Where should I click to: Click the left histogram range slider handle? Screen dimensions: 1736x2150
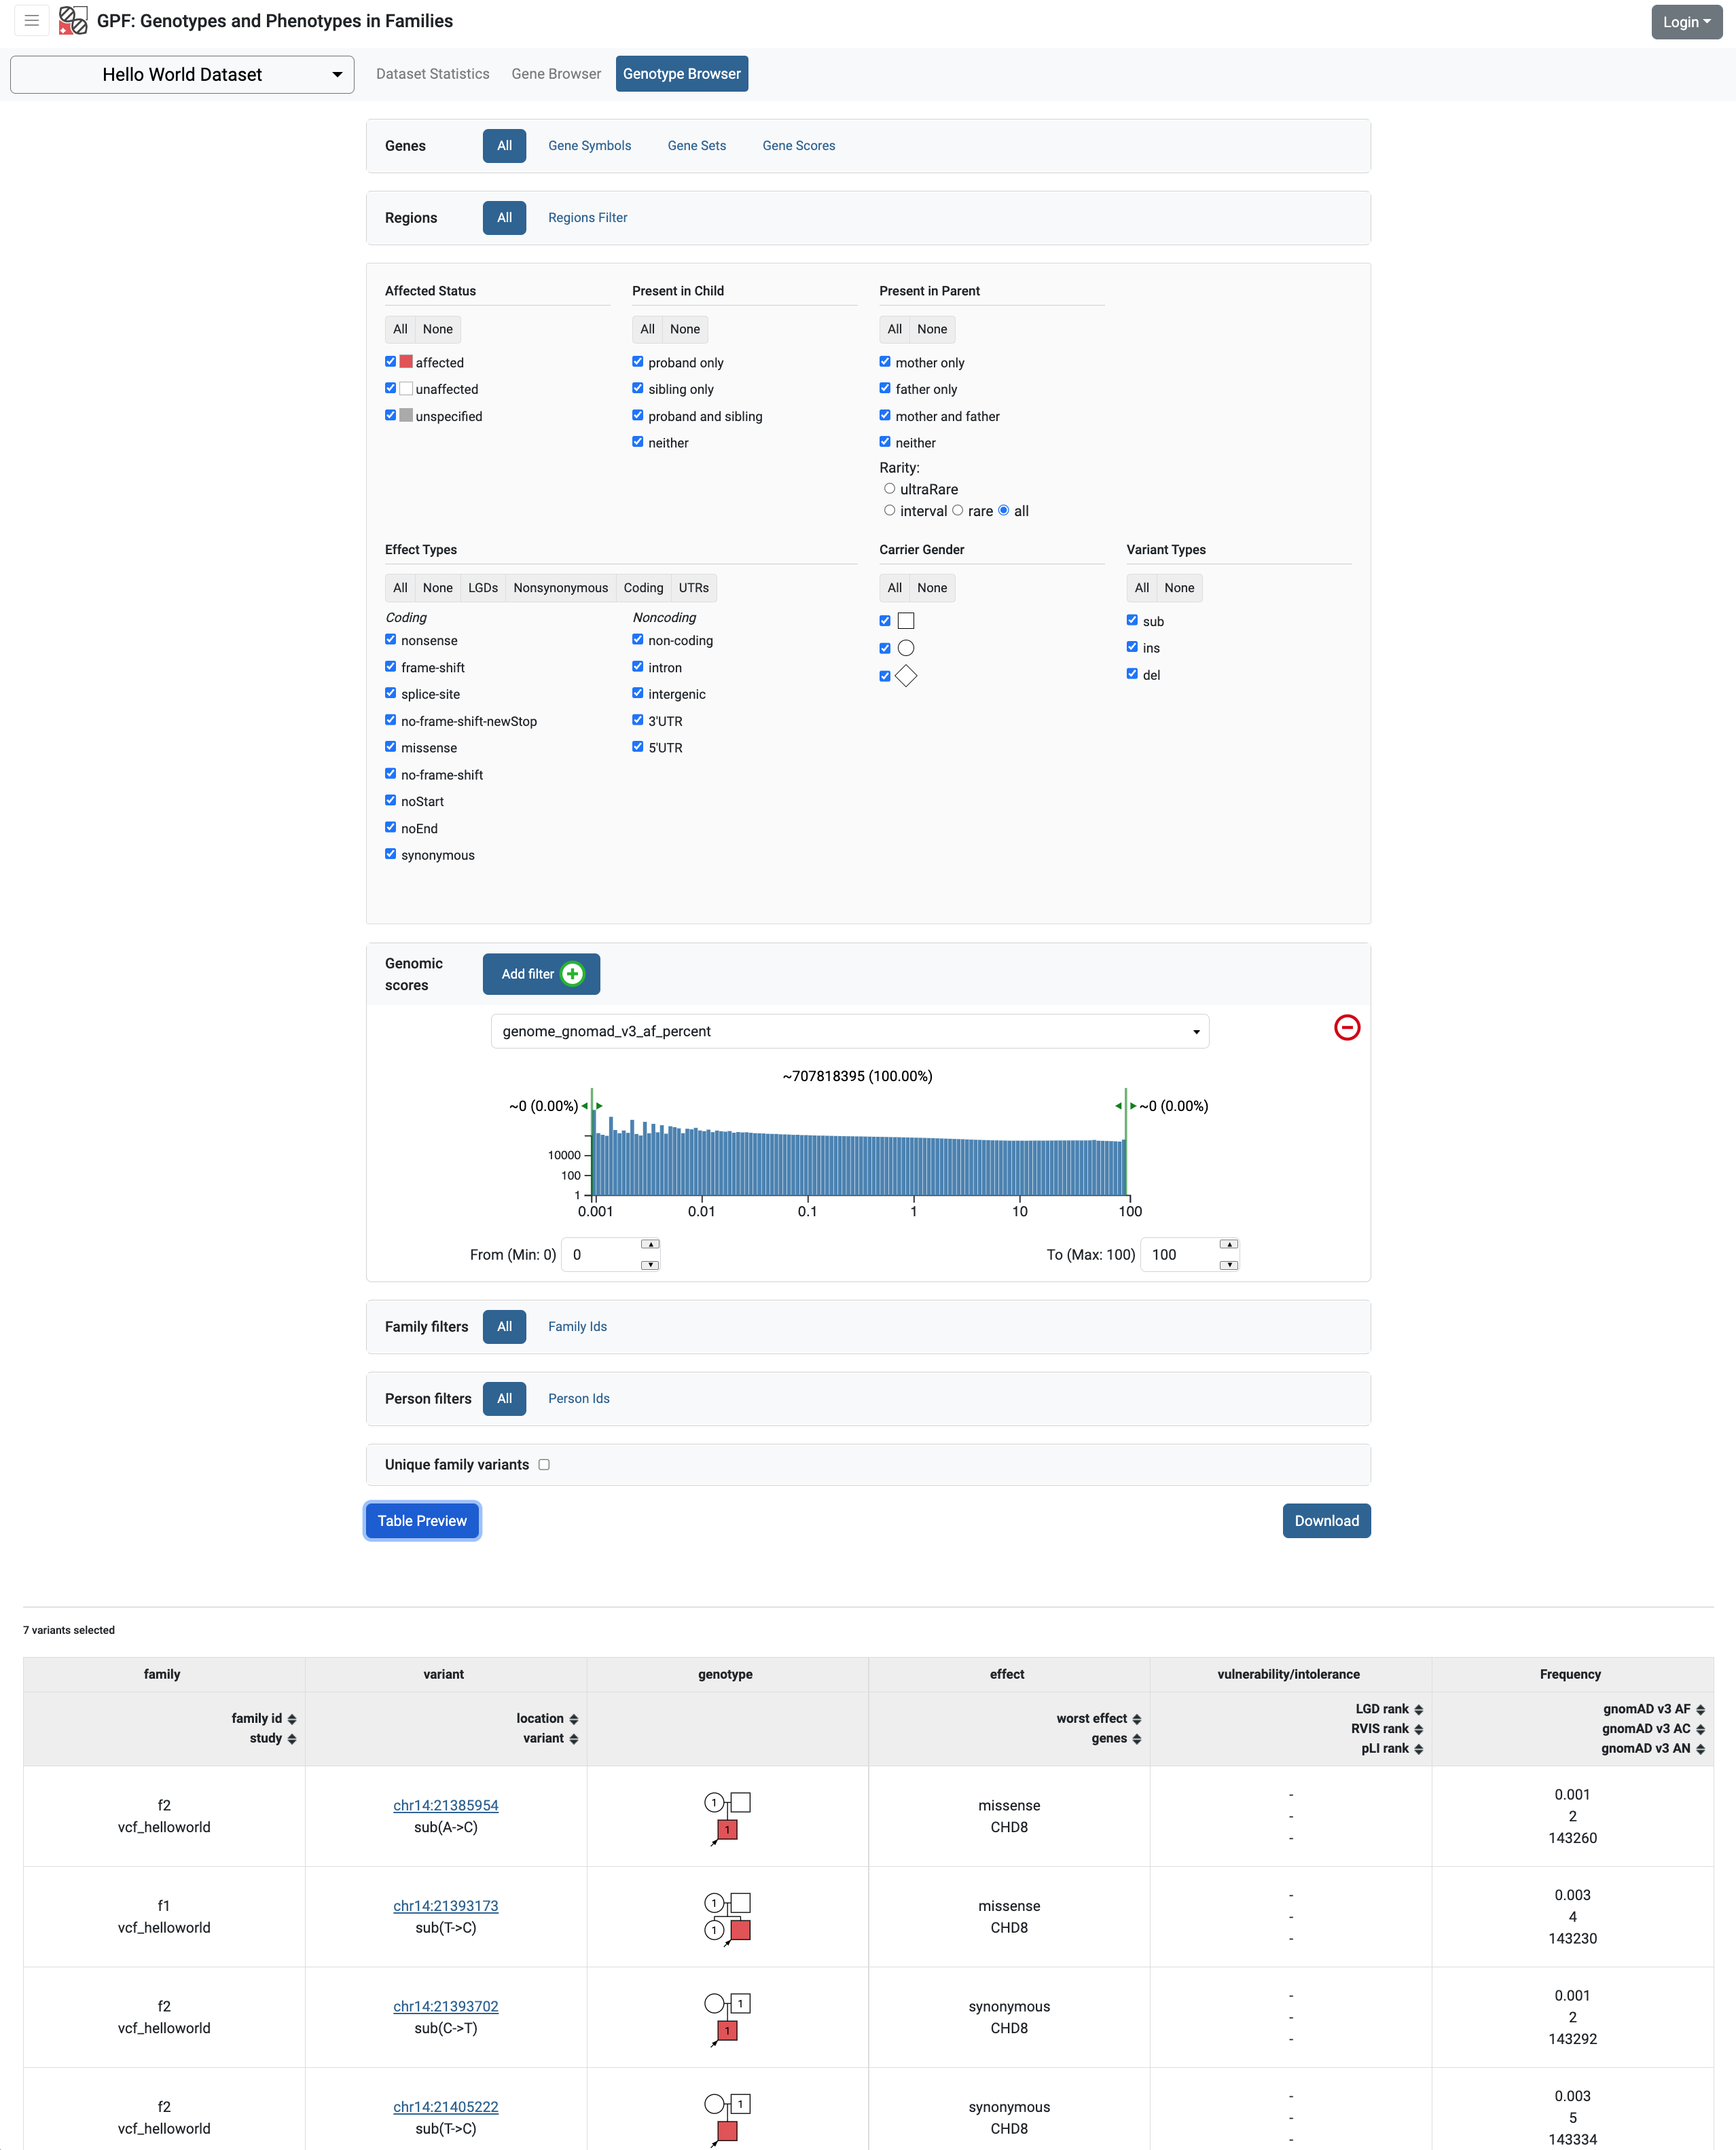(x=592, y=1106)
